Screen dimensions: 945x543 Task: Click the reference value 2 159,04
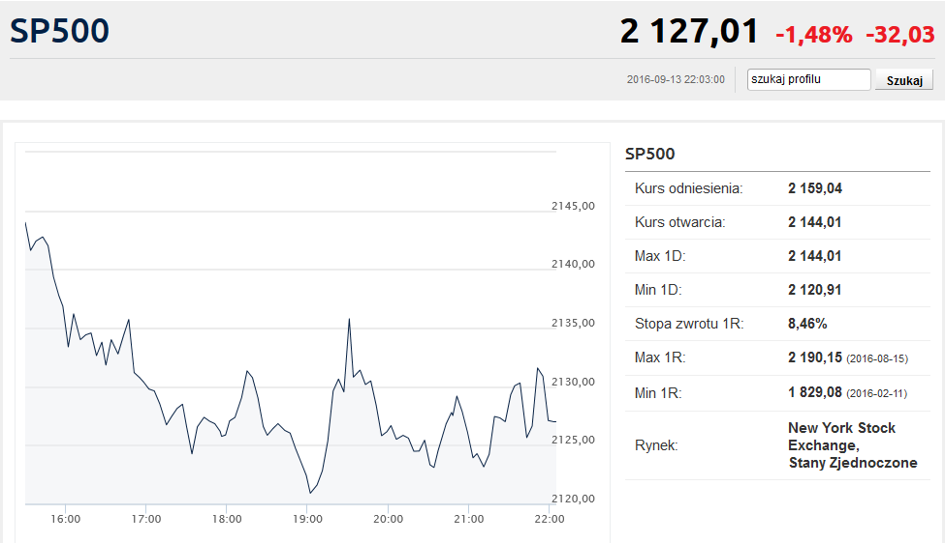coord(815,189)
